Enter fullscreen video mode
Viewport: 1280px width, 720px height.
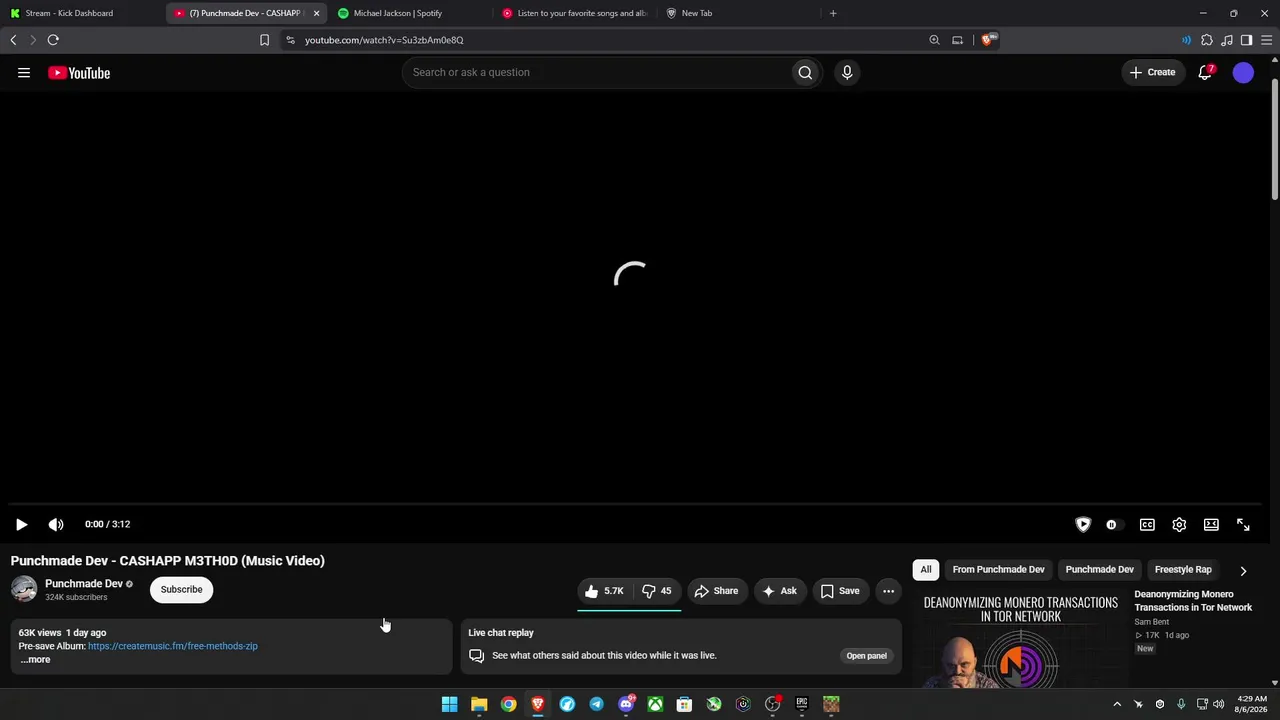(1243, 524)
